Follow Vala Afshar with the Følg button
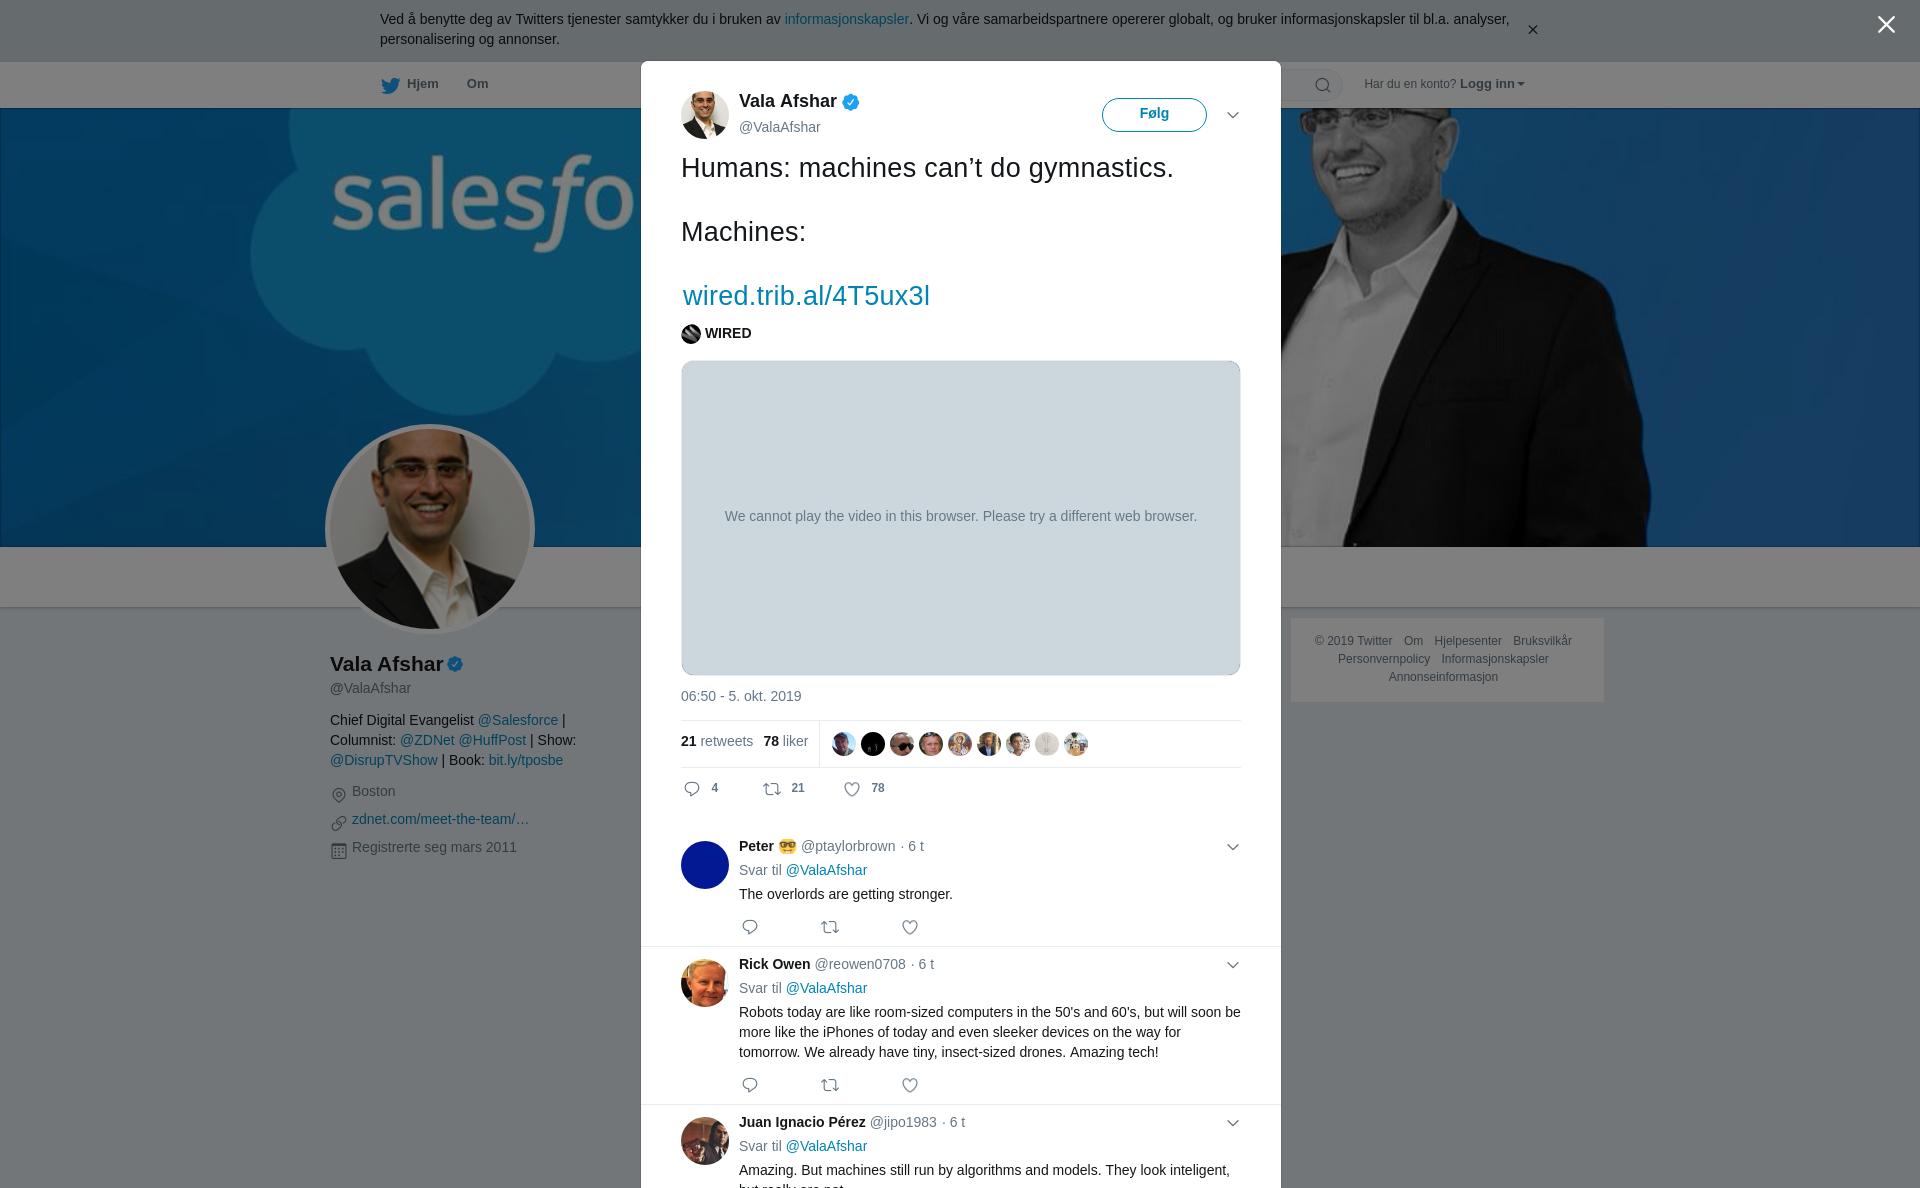The image size is (1920, 1188). pyautogui.click(x=1154, y=115)
